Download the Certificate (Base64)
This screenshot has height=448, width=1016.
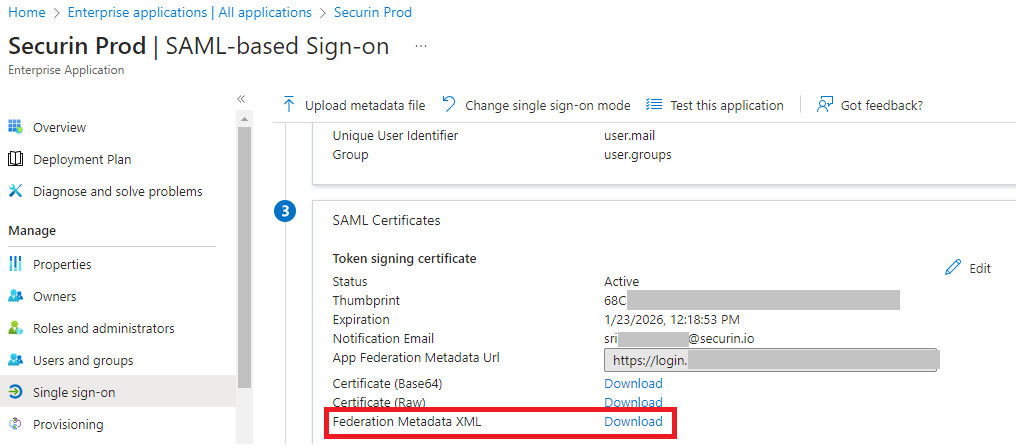633,383
